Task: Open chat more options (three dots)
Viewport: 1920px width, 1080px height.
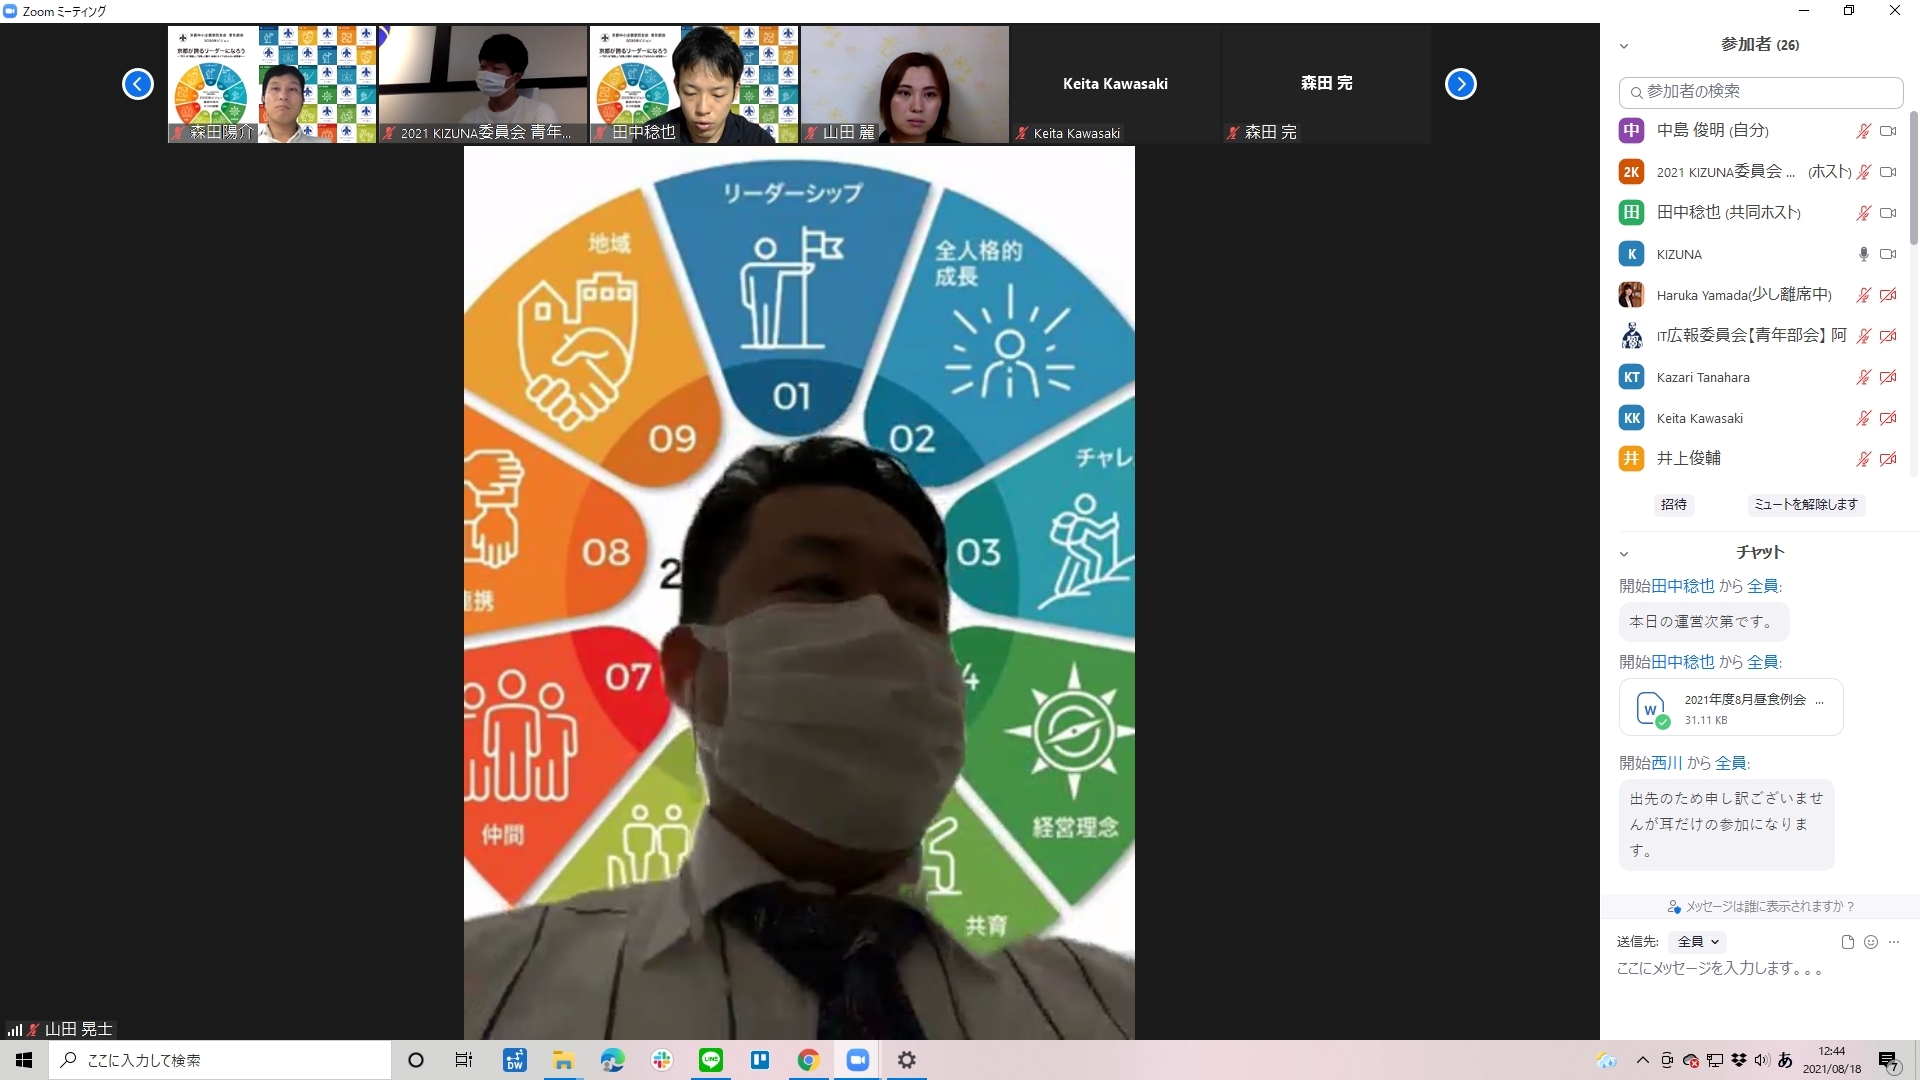Action: [x=1894, y=942]
